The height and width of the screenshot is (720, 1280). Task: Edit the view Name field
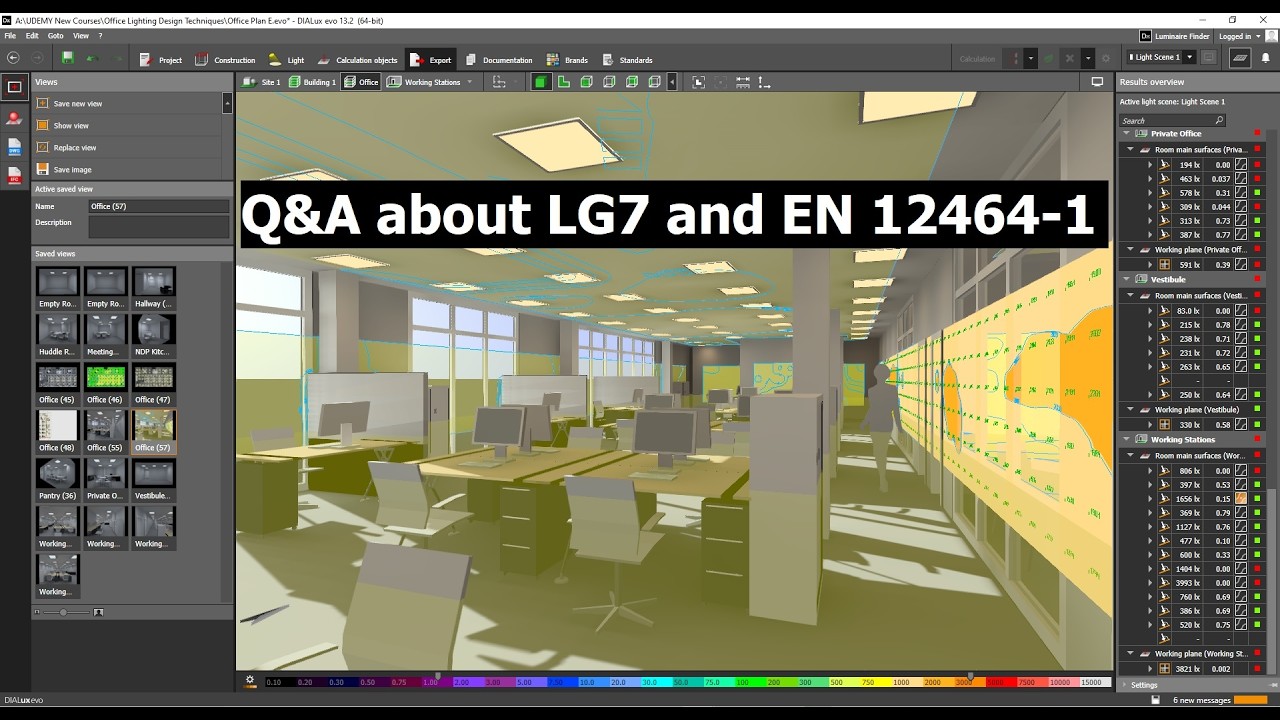159,206
